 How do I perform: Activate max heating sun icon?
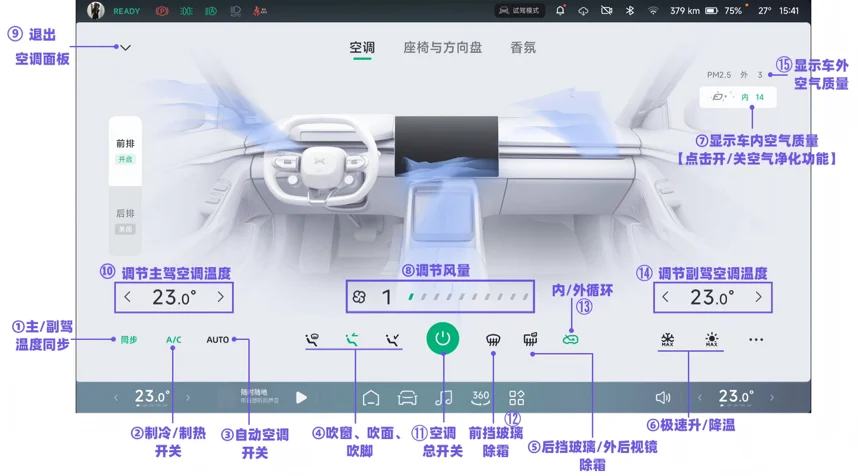pyautogui.click(x=711, y=340)
